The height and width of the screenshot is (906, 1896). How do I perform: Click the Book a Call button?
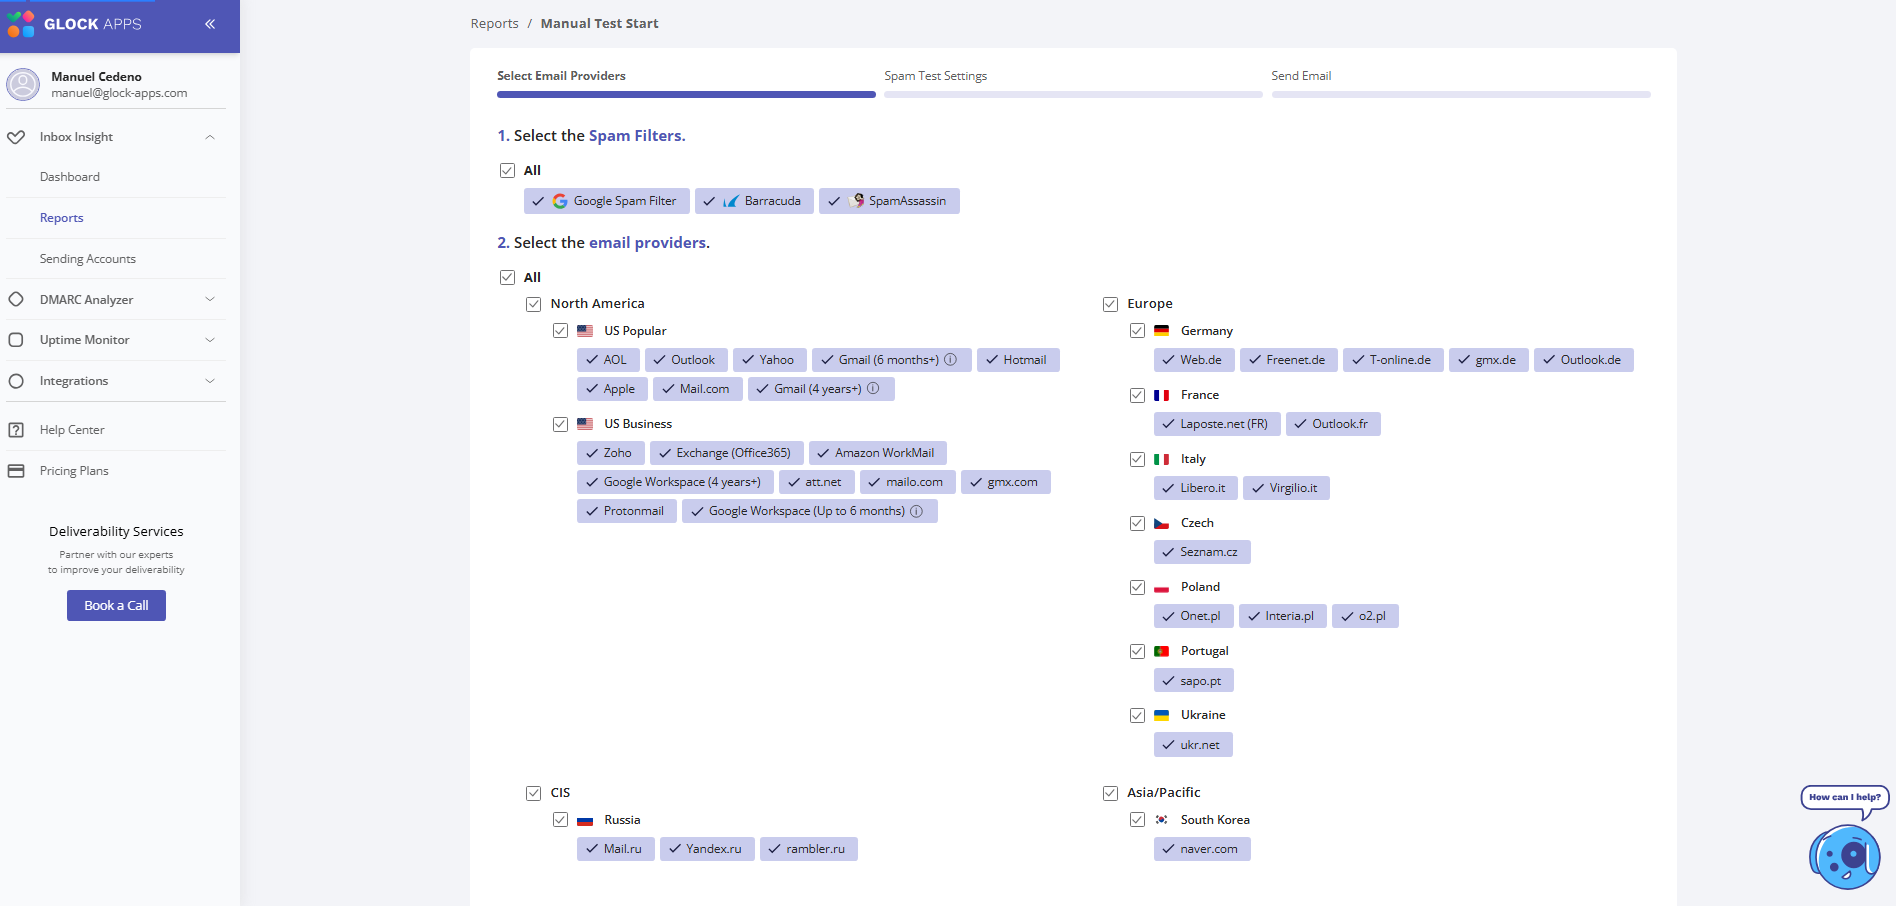coord(116,605)
